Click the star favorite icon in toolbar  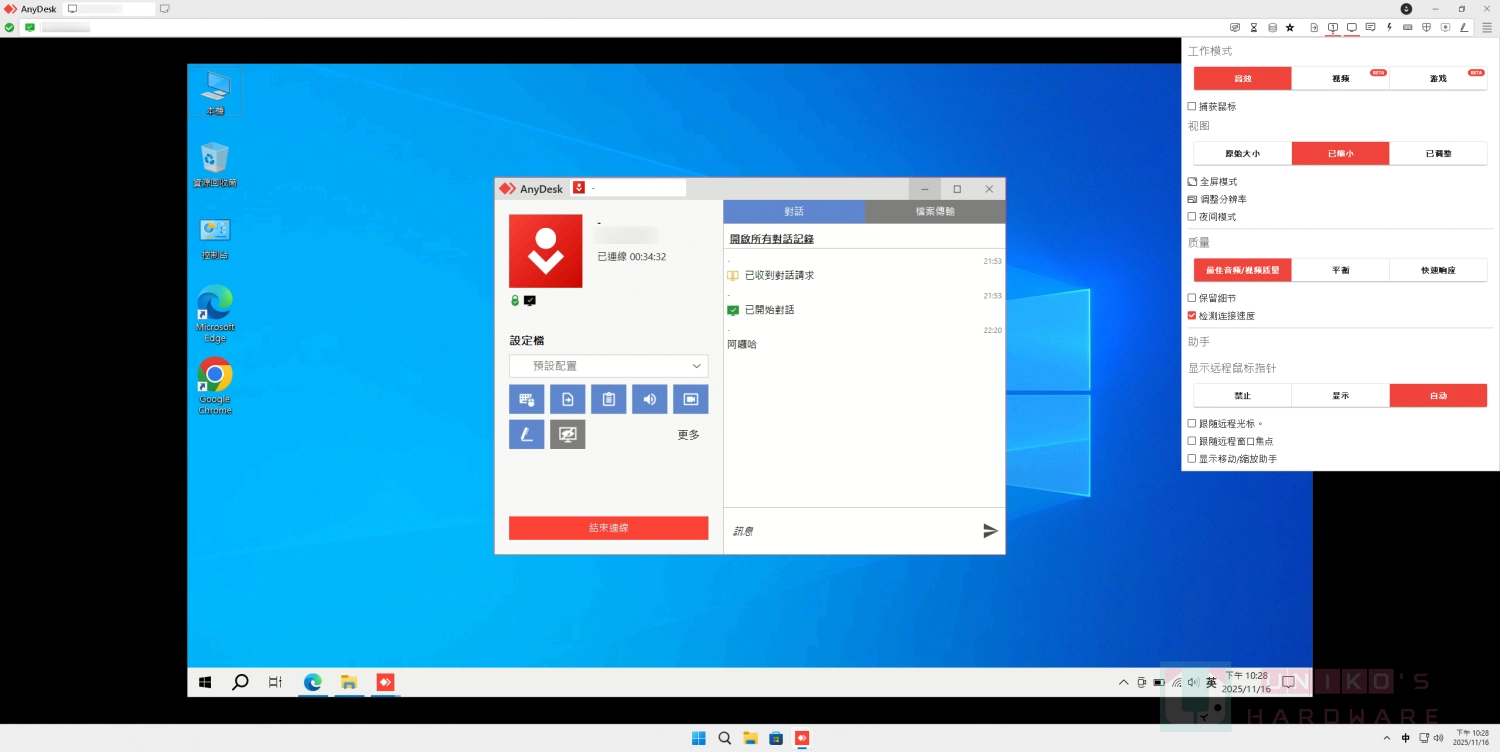[x=1290, y=27]
